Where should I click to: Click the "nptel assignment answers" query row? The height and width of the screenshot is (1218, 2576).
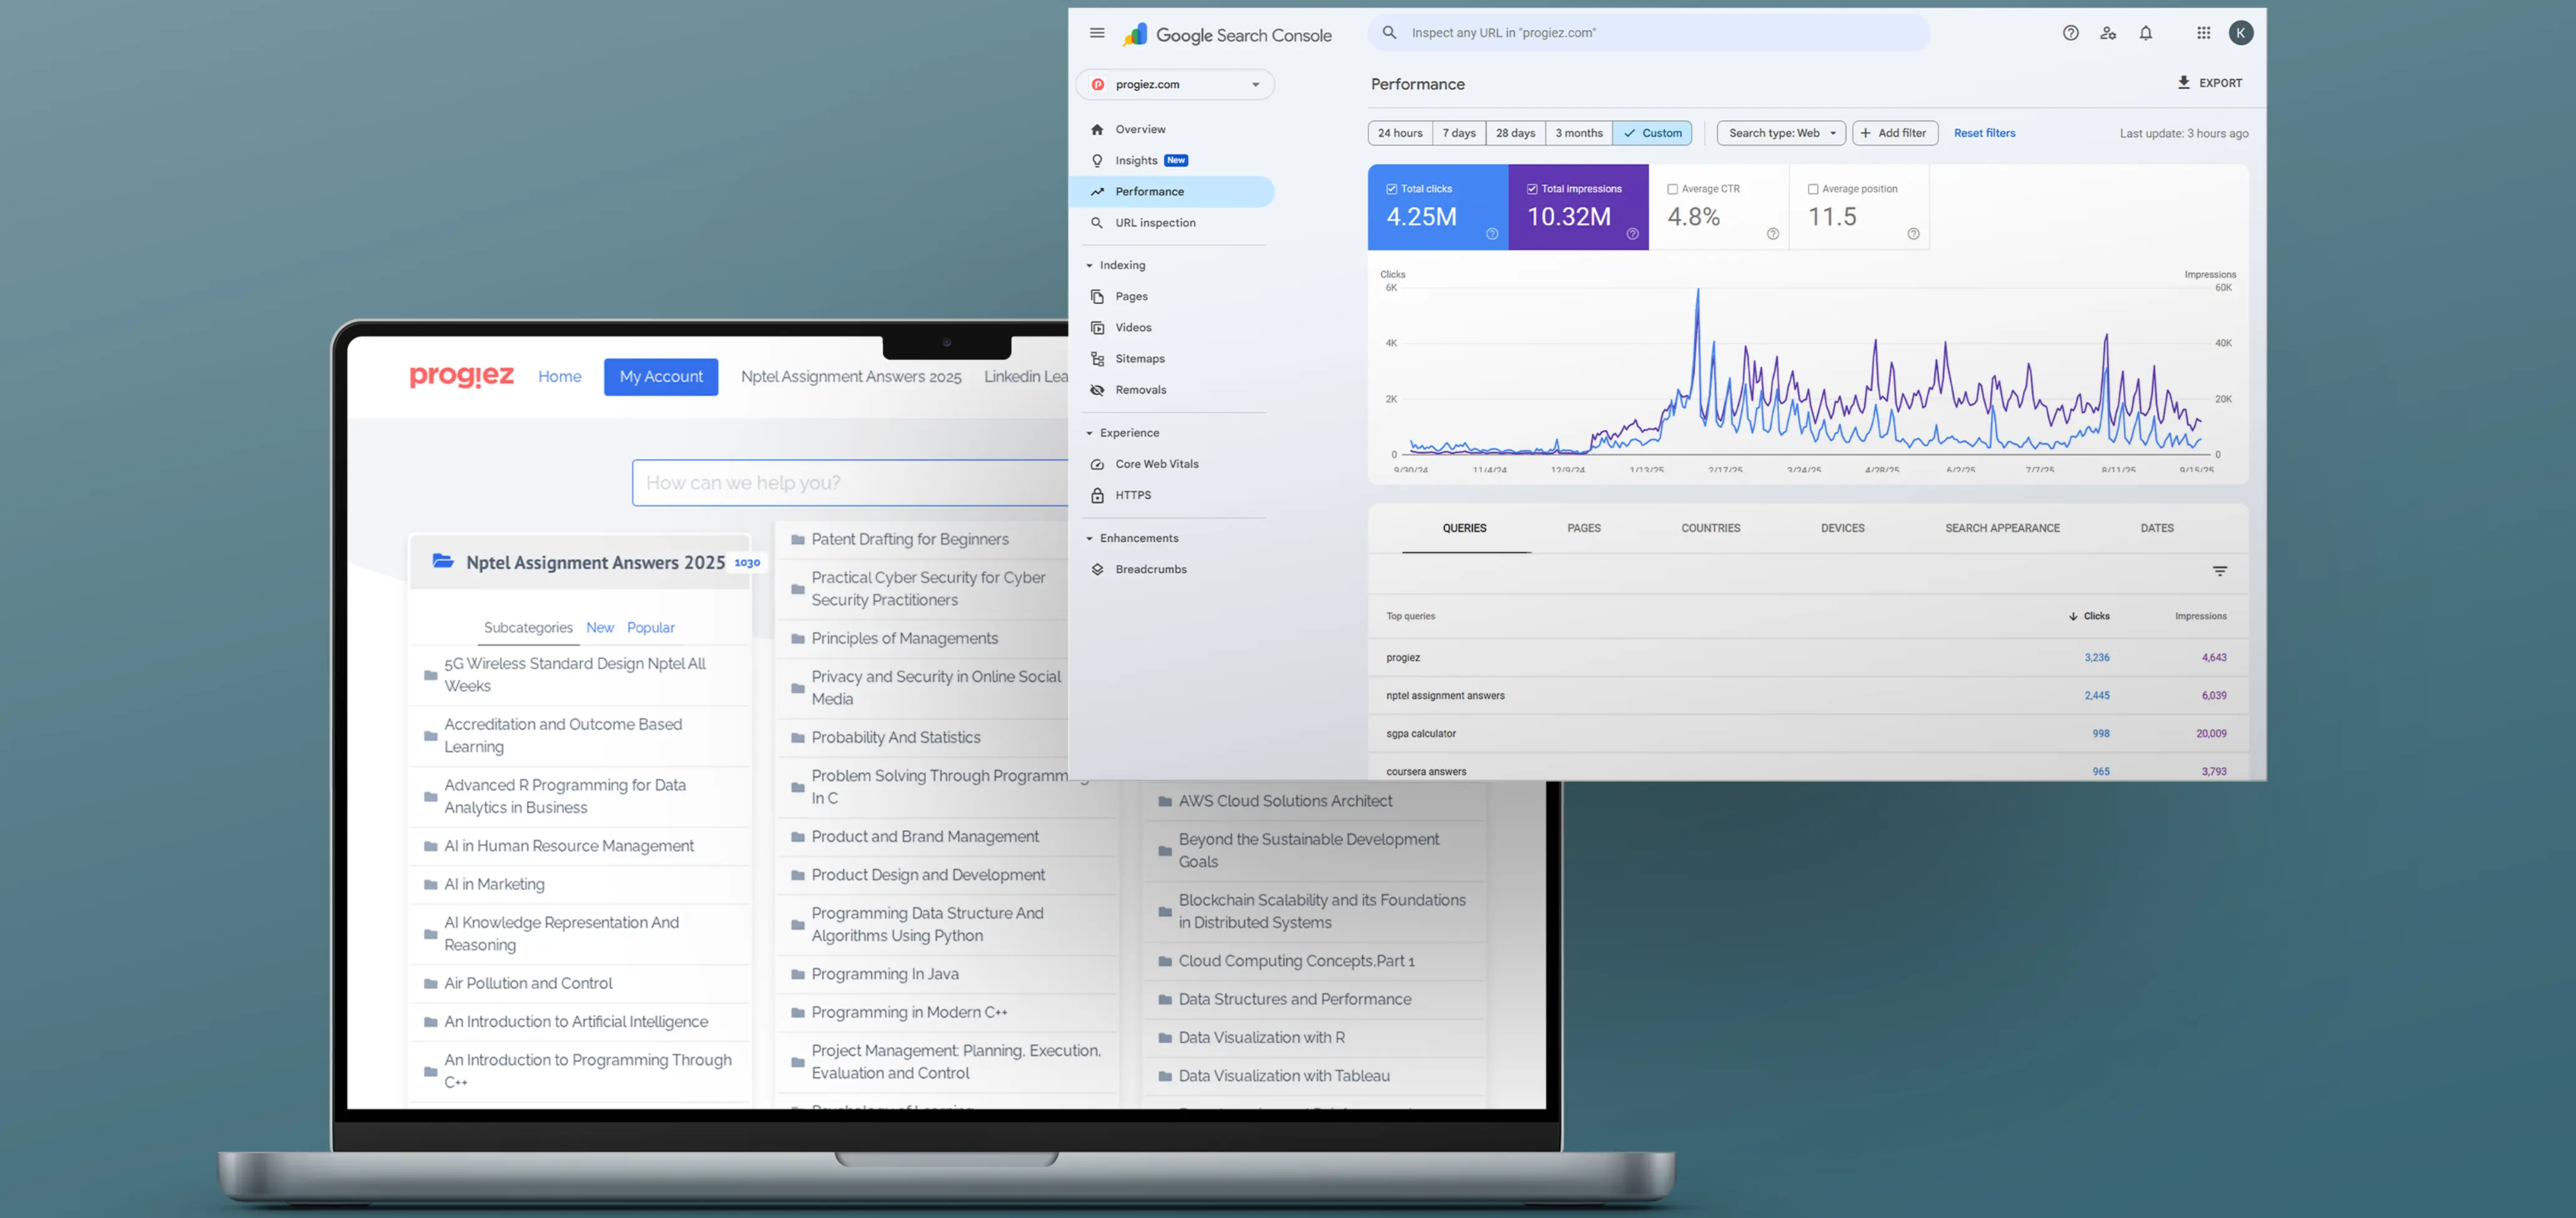1807,696
